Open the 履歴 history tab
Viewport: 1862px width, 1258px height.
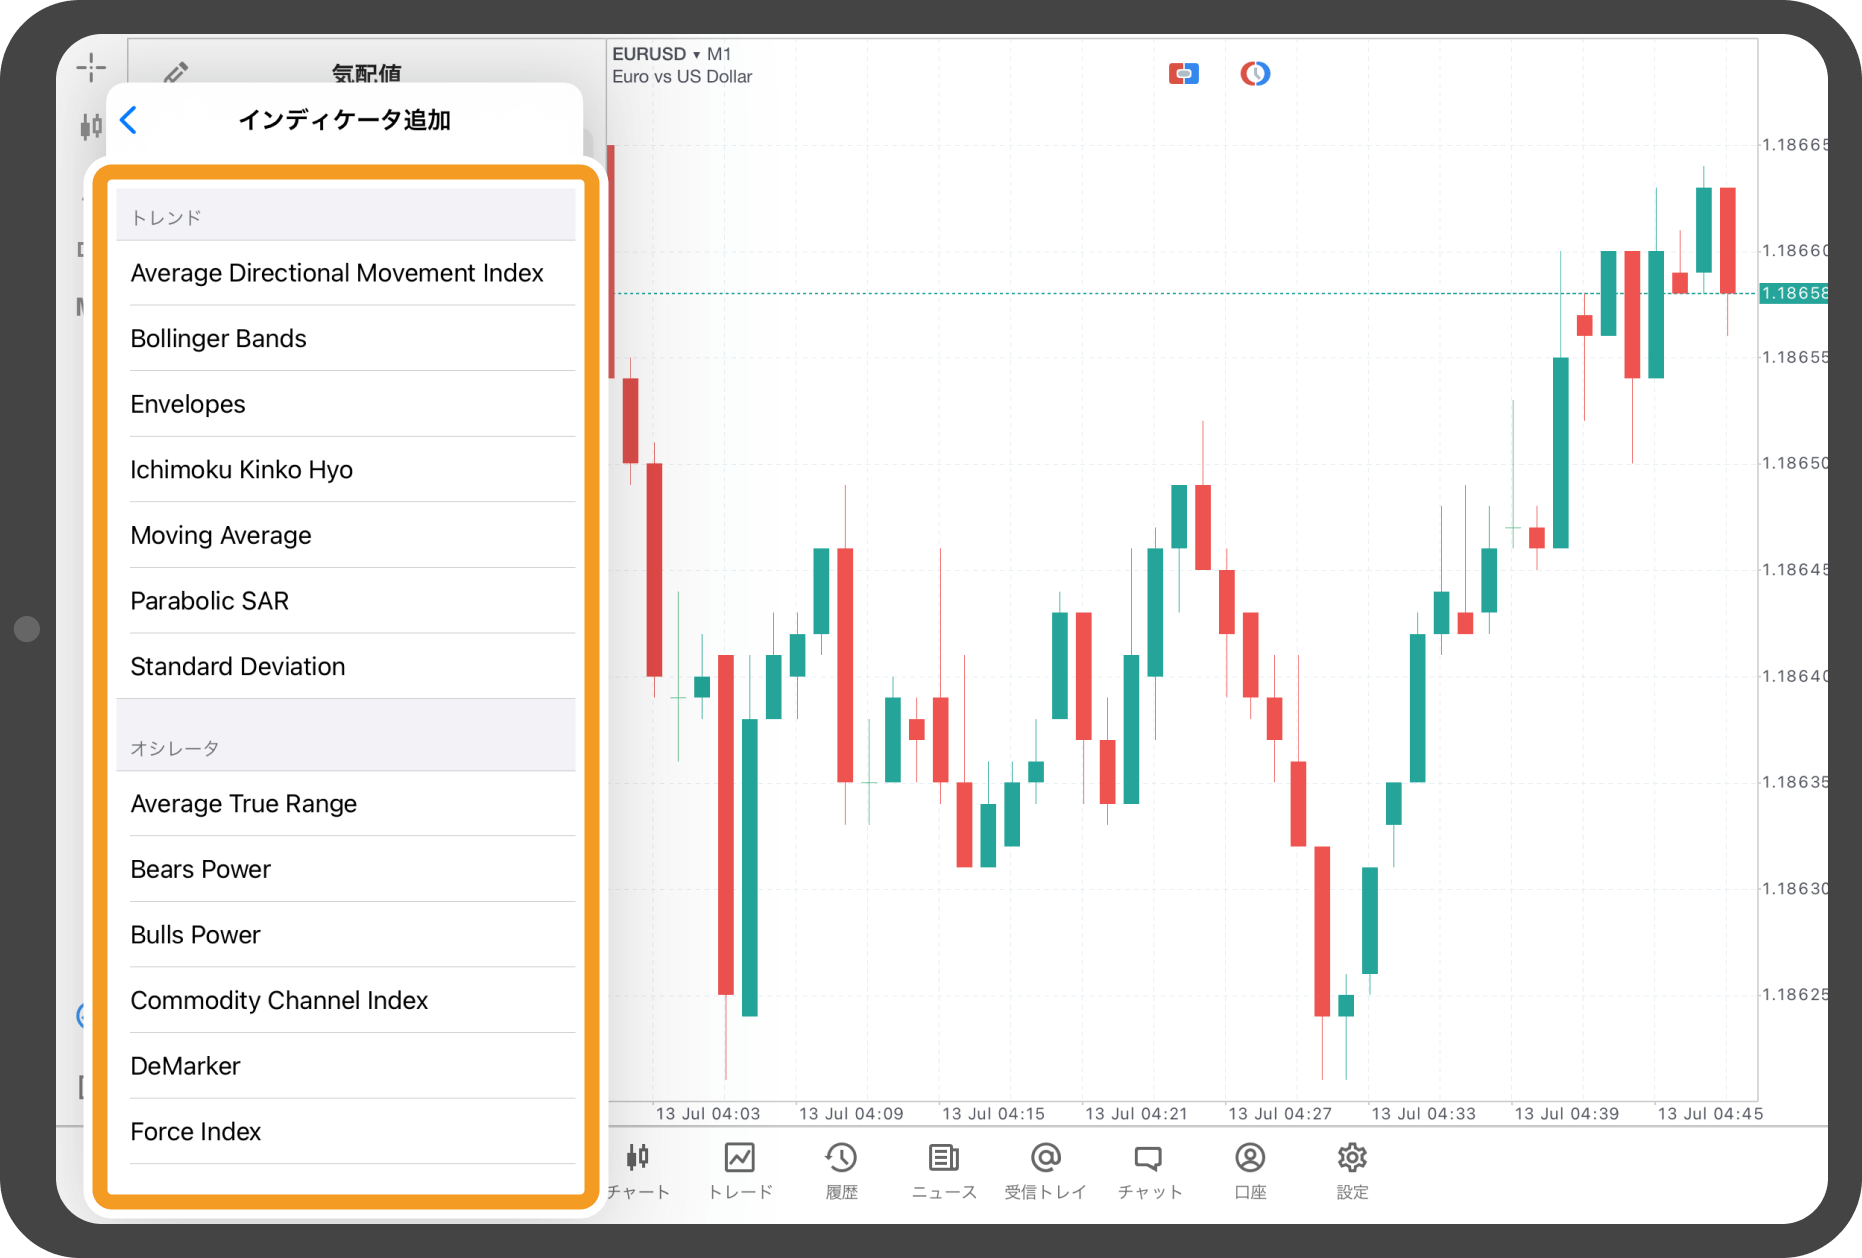pos(841,1170)
